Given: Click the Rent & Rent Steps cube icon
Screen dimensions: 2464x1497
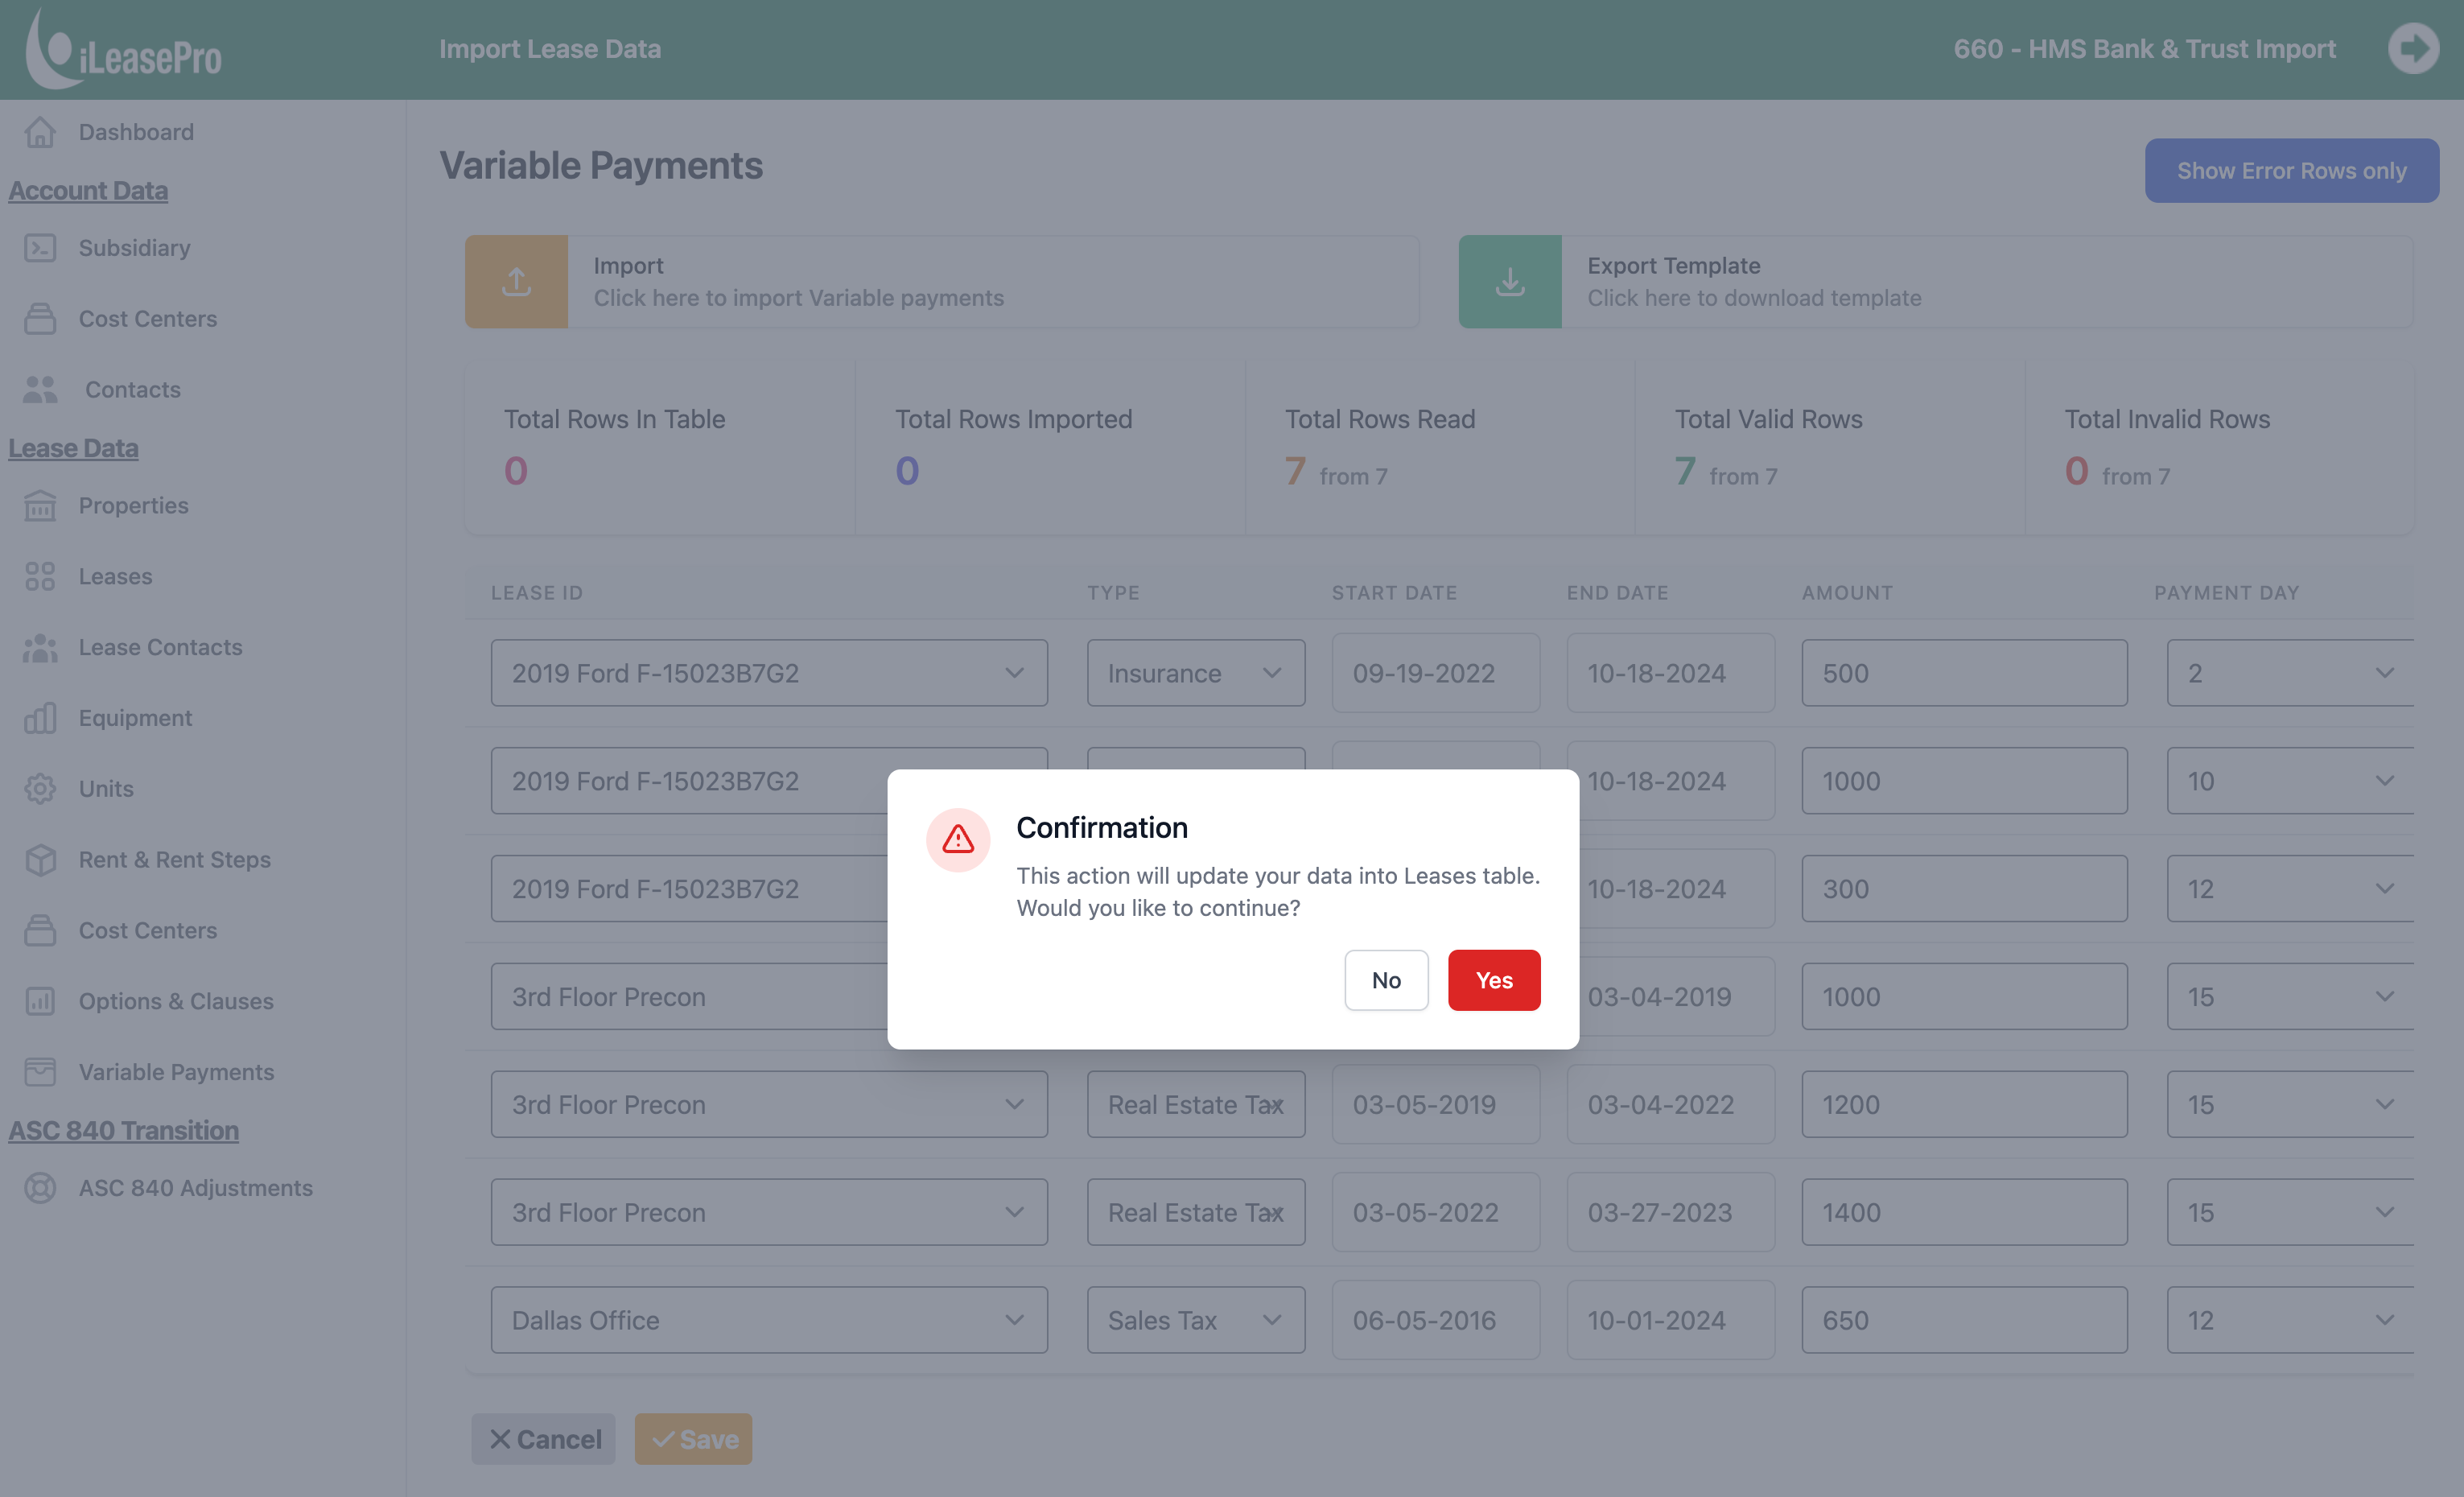Looking at the screenshot, I should [x=40, y=860].
